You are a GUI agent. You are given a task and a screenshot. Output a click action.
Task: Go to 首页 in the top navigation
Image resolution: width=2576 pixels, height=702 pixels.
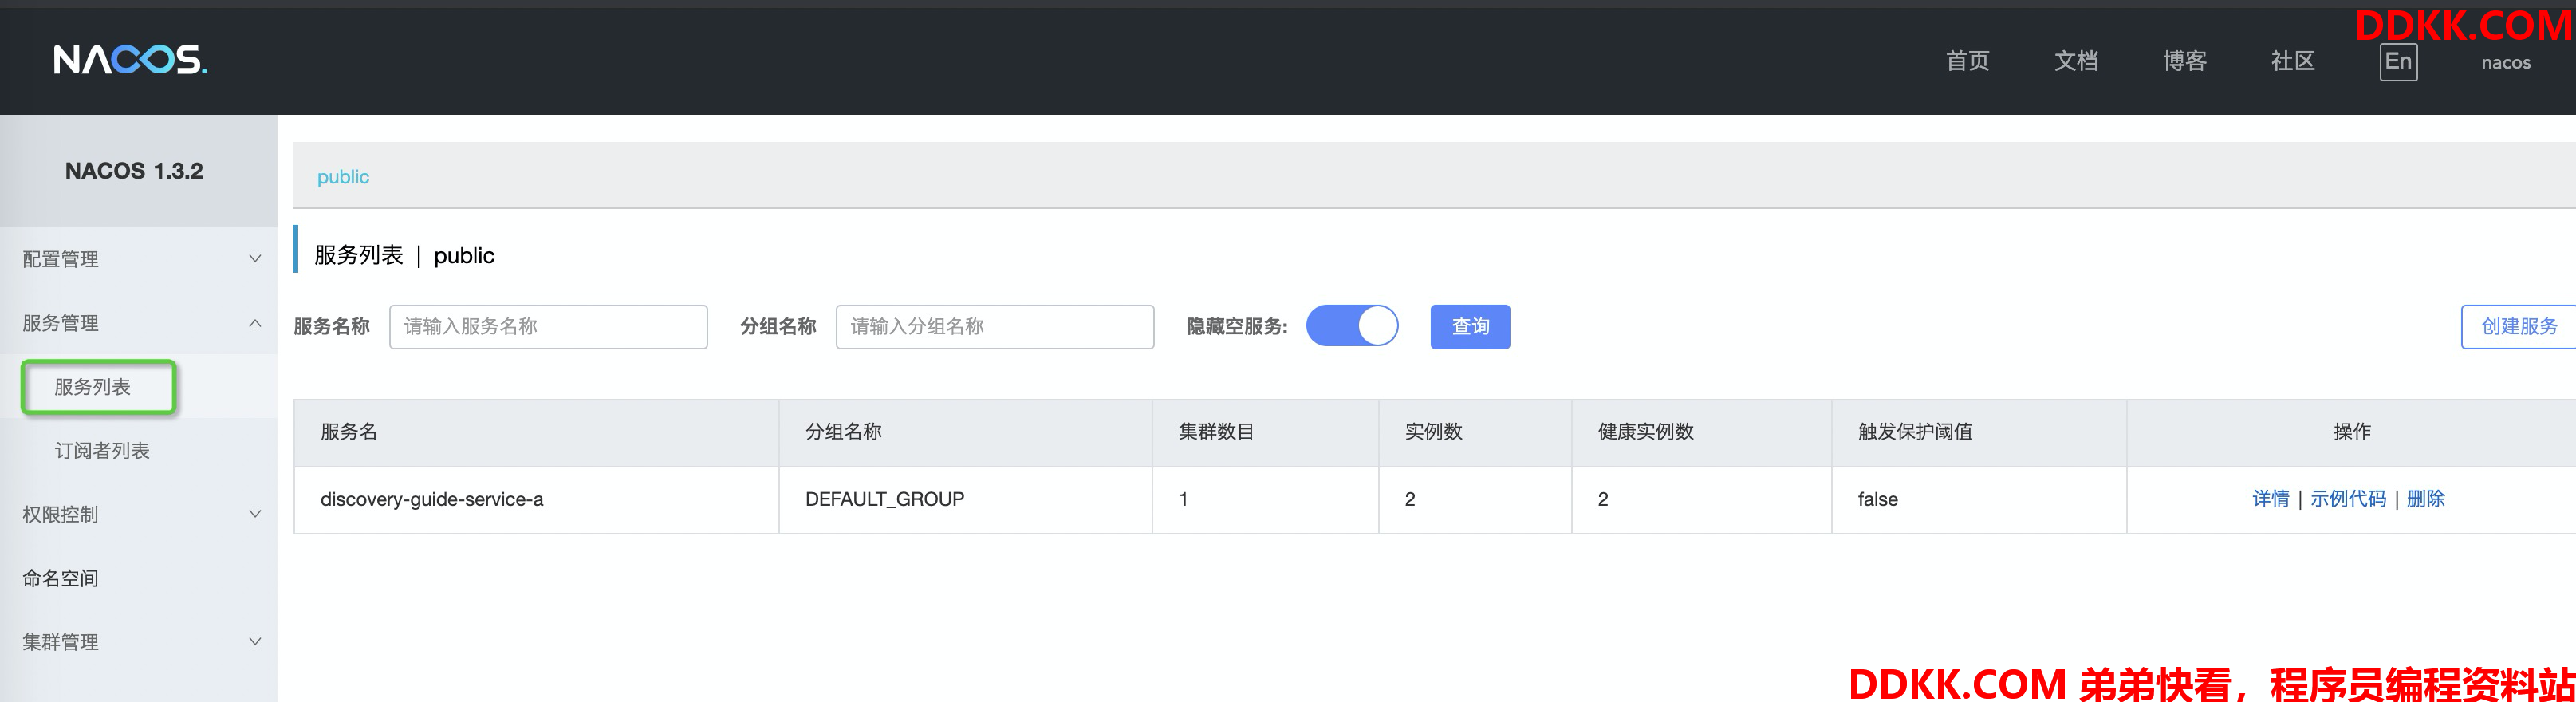pyautogui.click(x=1967, y=62)
